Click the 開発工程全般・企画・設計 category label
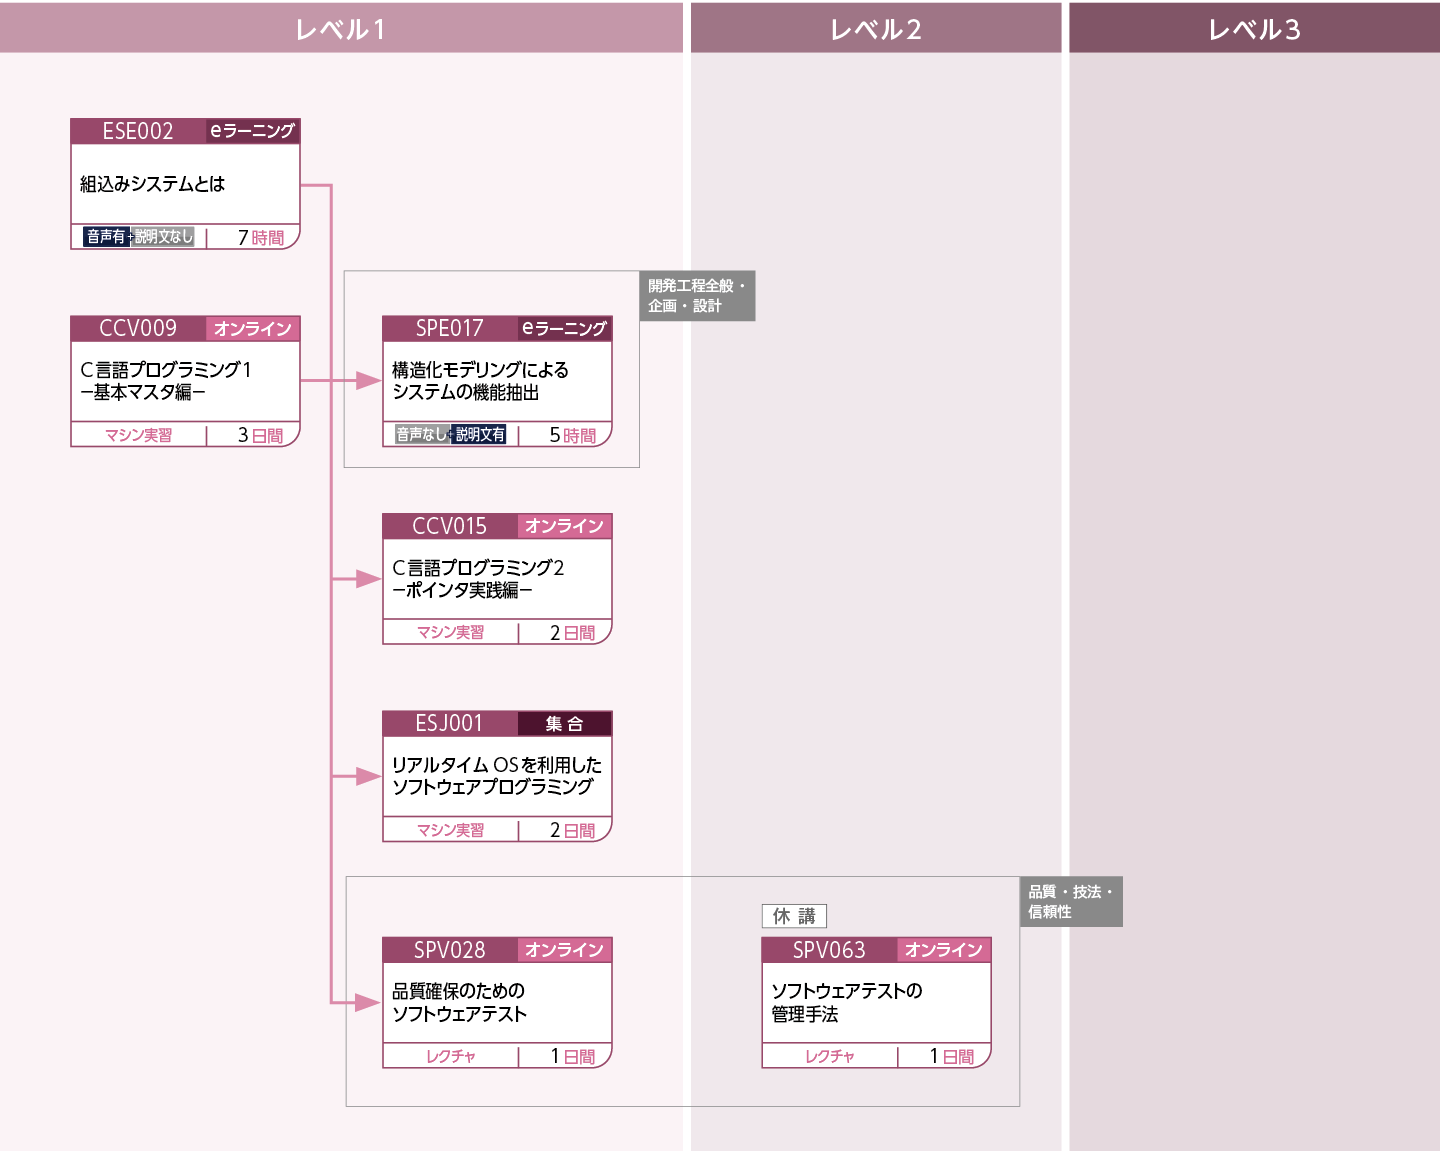The height and width of the screenshot is (1151, 1440). tap(697, 296)
